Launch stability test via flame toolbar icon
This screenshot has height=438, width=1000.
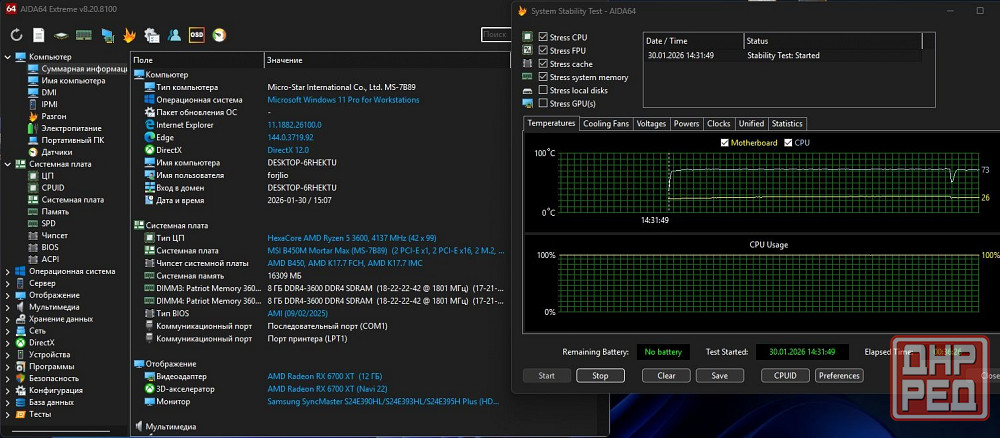click(x=130, y=35)
